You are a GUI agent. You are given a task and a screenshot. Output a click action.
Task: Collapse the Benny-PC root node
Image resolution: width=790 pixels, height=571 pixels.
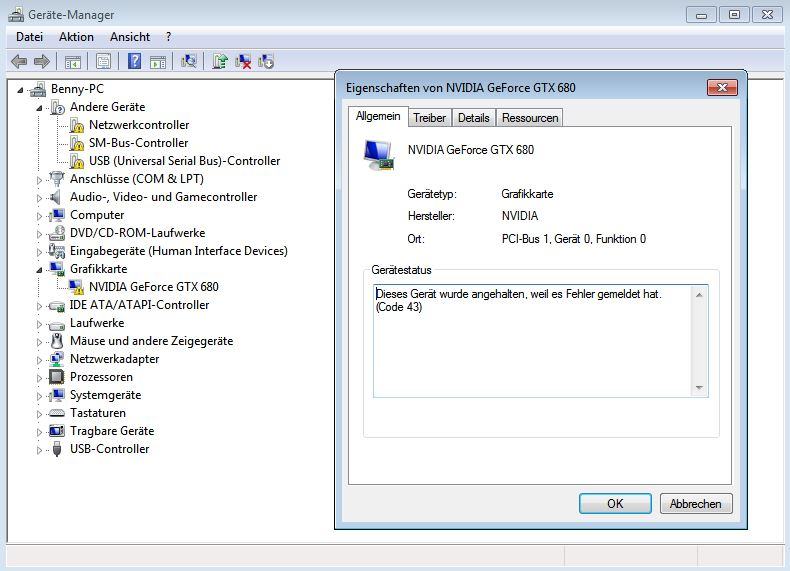(20, 90)
